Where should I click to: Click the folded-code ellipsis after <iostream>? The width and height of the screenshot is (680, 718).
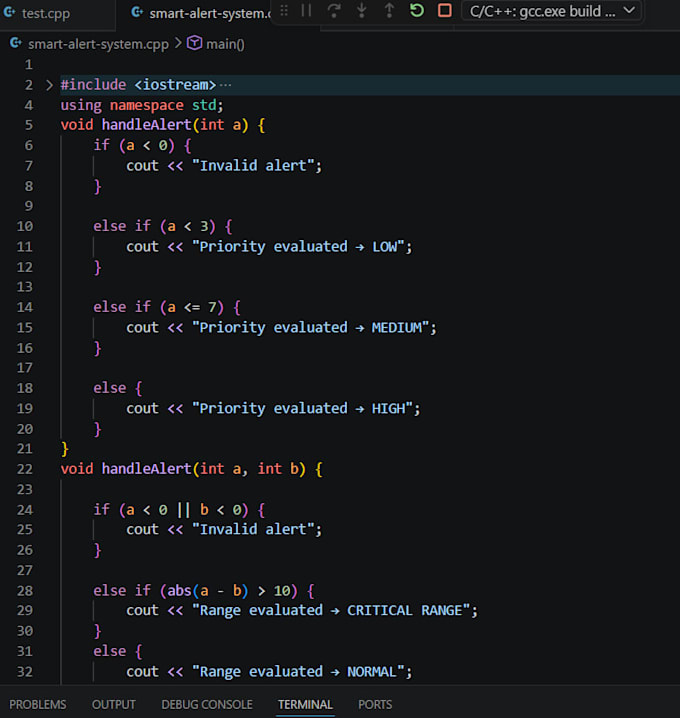click(x=225, y=85)
